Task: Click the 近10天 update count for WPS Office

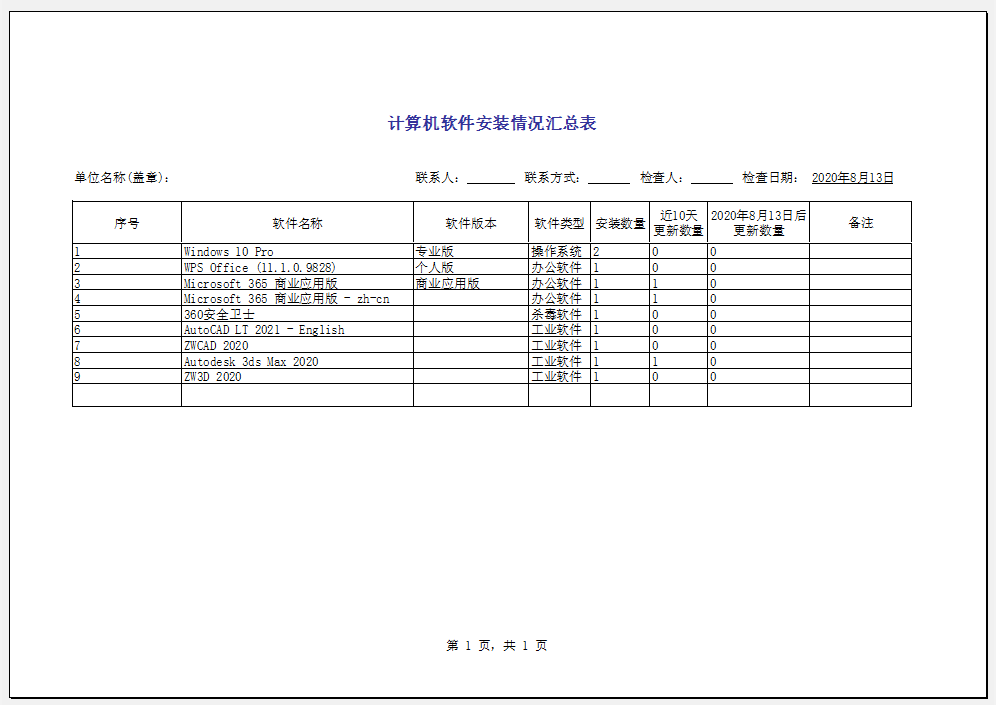Action: 655,267
